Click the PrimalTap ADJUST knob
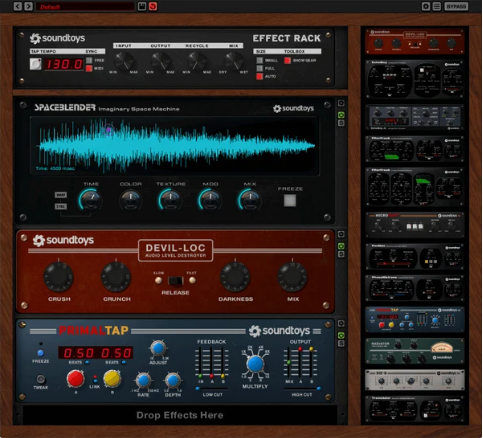This screenshot has height=438, width=483. 158,348
